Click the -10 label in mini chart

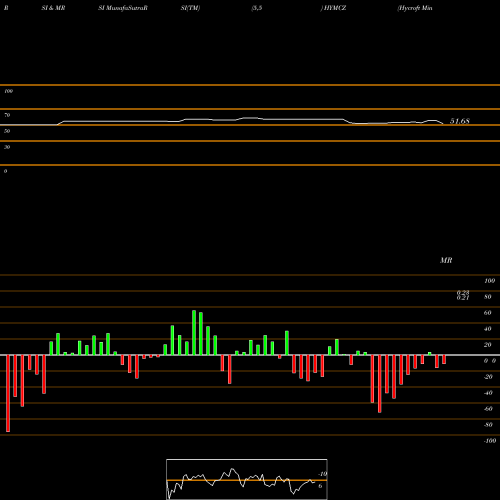point(323,474)
